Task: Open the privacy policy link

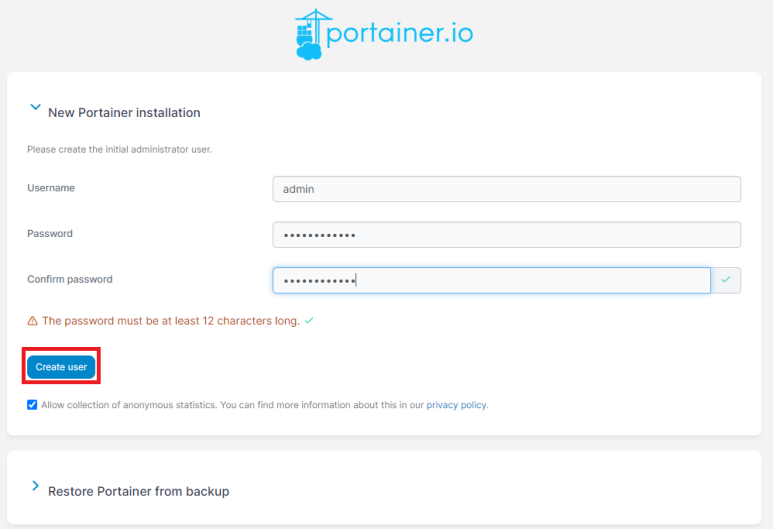Action: (456, 405)
